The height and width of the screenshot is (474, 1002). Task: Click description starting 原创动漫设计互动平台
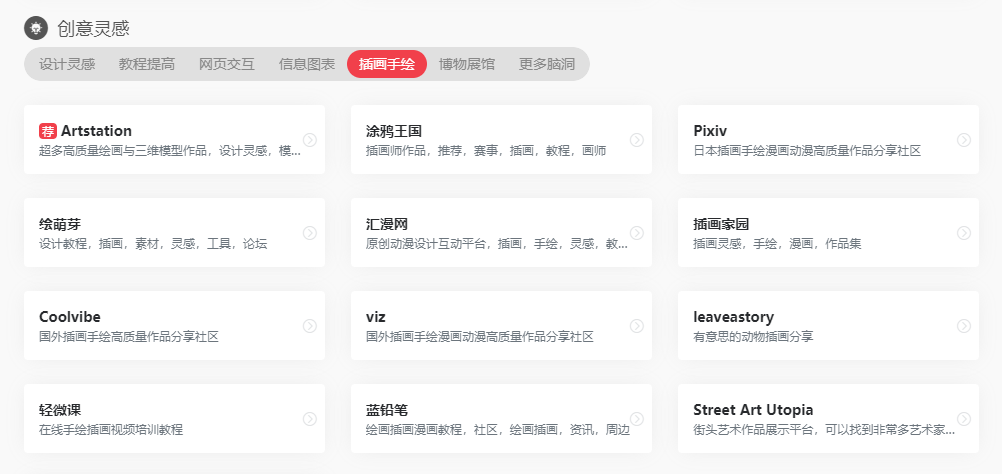[497, 244]
